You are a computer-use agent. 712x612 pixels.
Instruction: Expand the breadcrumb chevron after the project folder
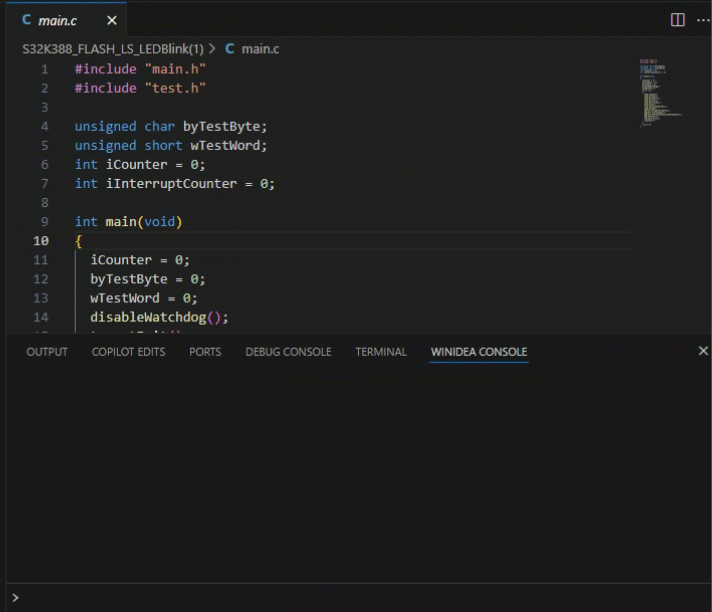coord(213,48)
